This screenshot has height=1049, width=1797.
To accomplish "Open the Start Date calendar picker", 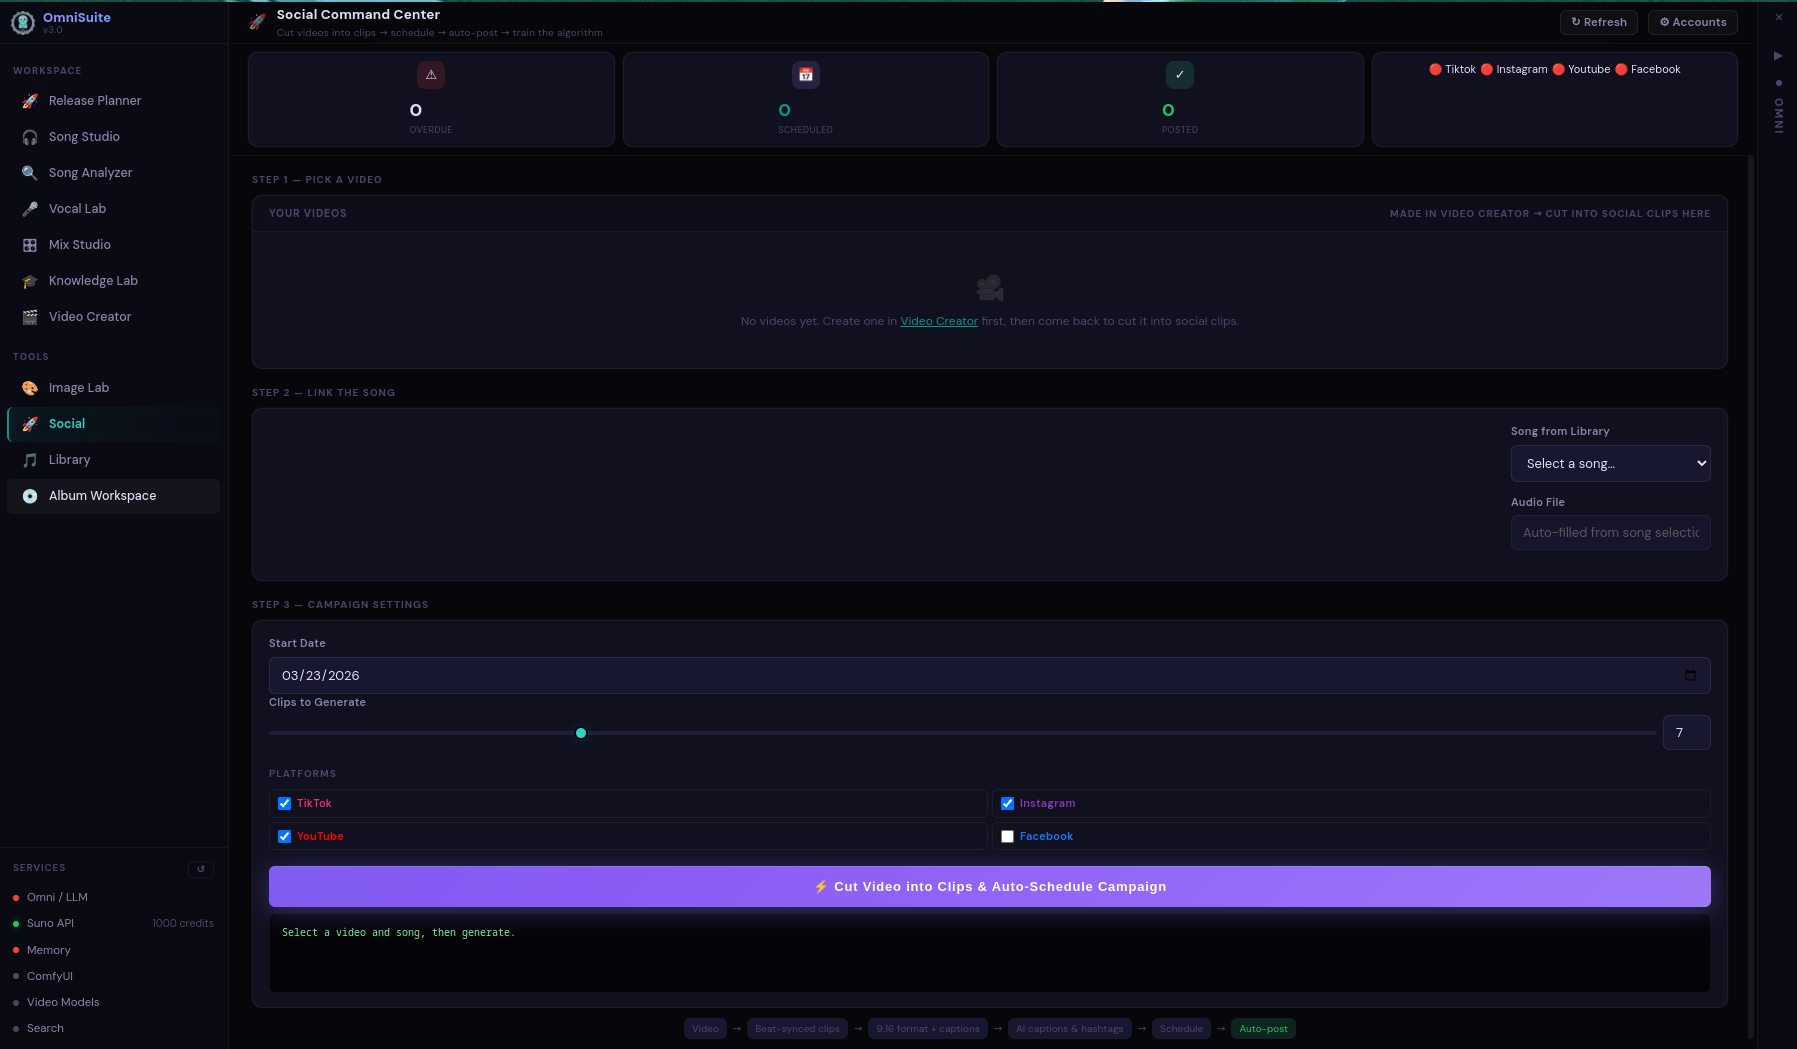I will [1692, 675].
